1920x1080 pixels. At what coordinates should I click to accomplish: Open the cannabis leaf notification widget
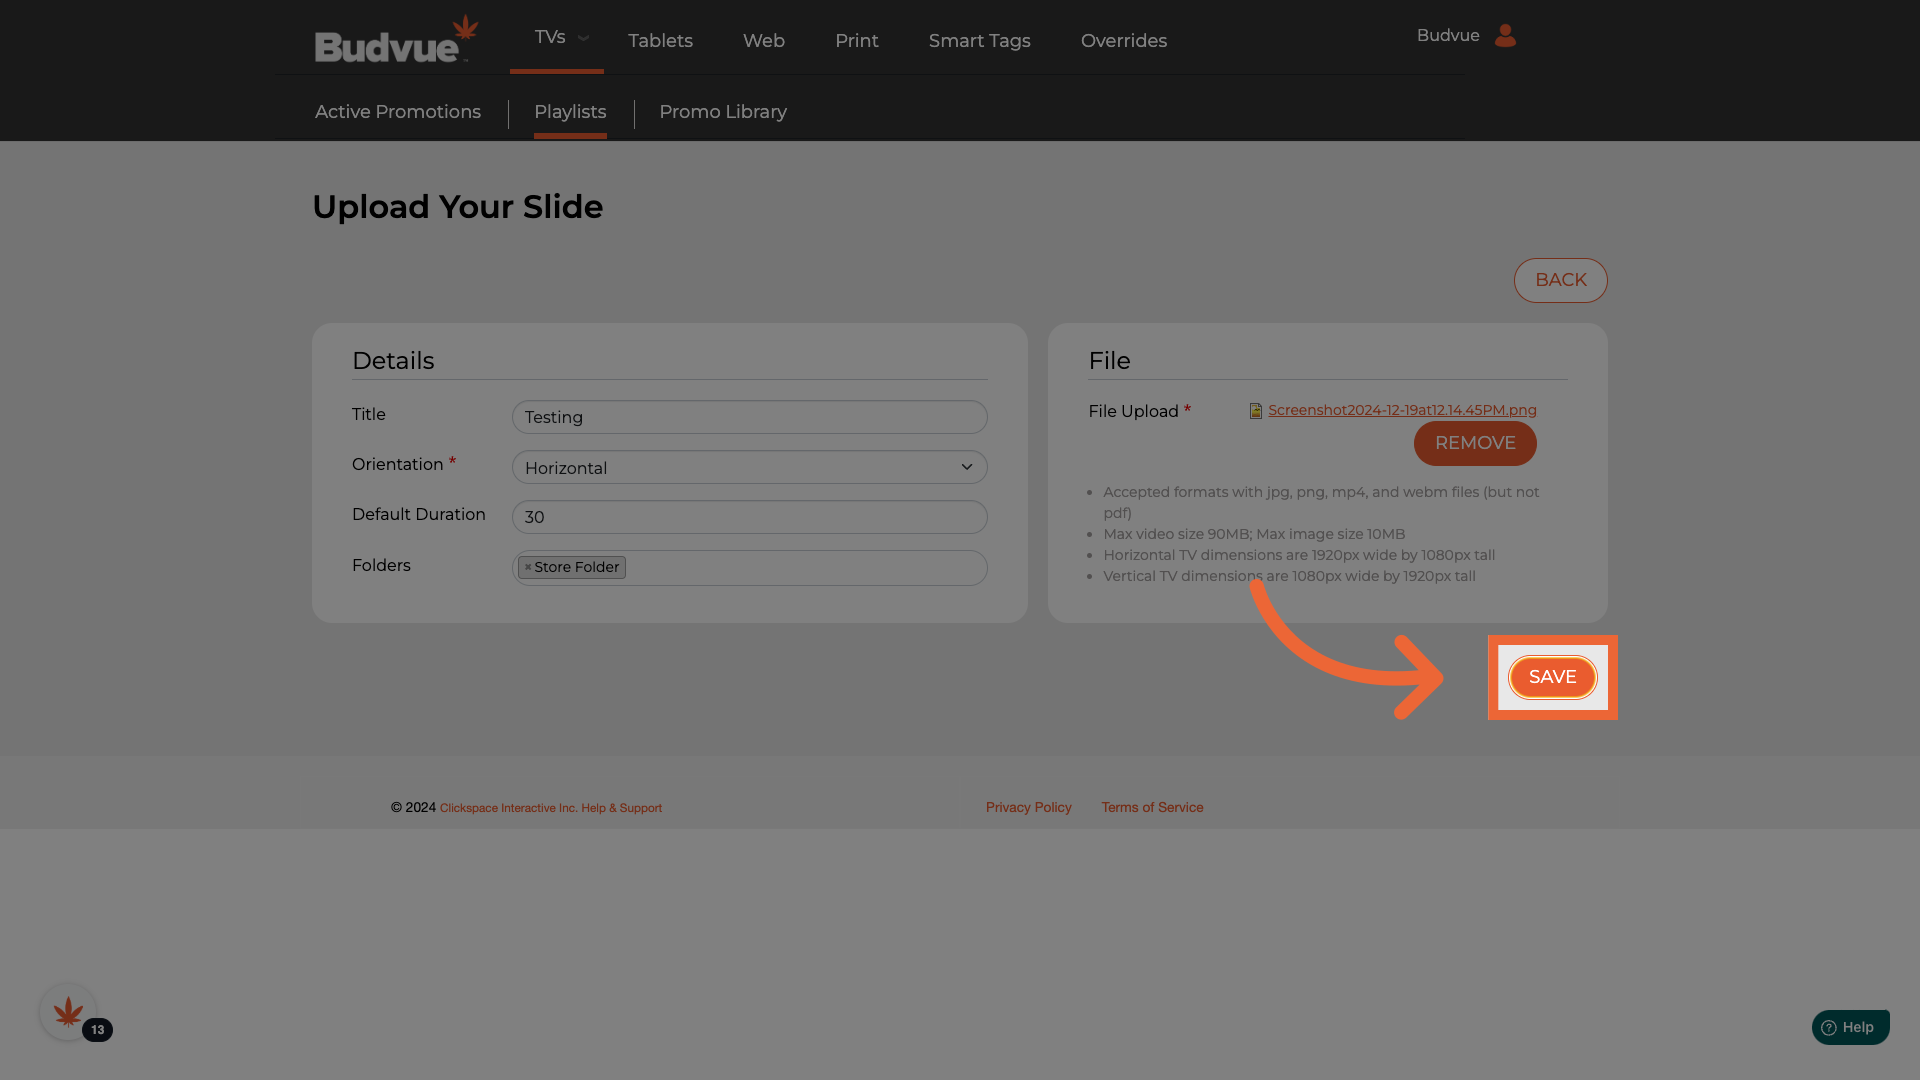click(68, 1012)
